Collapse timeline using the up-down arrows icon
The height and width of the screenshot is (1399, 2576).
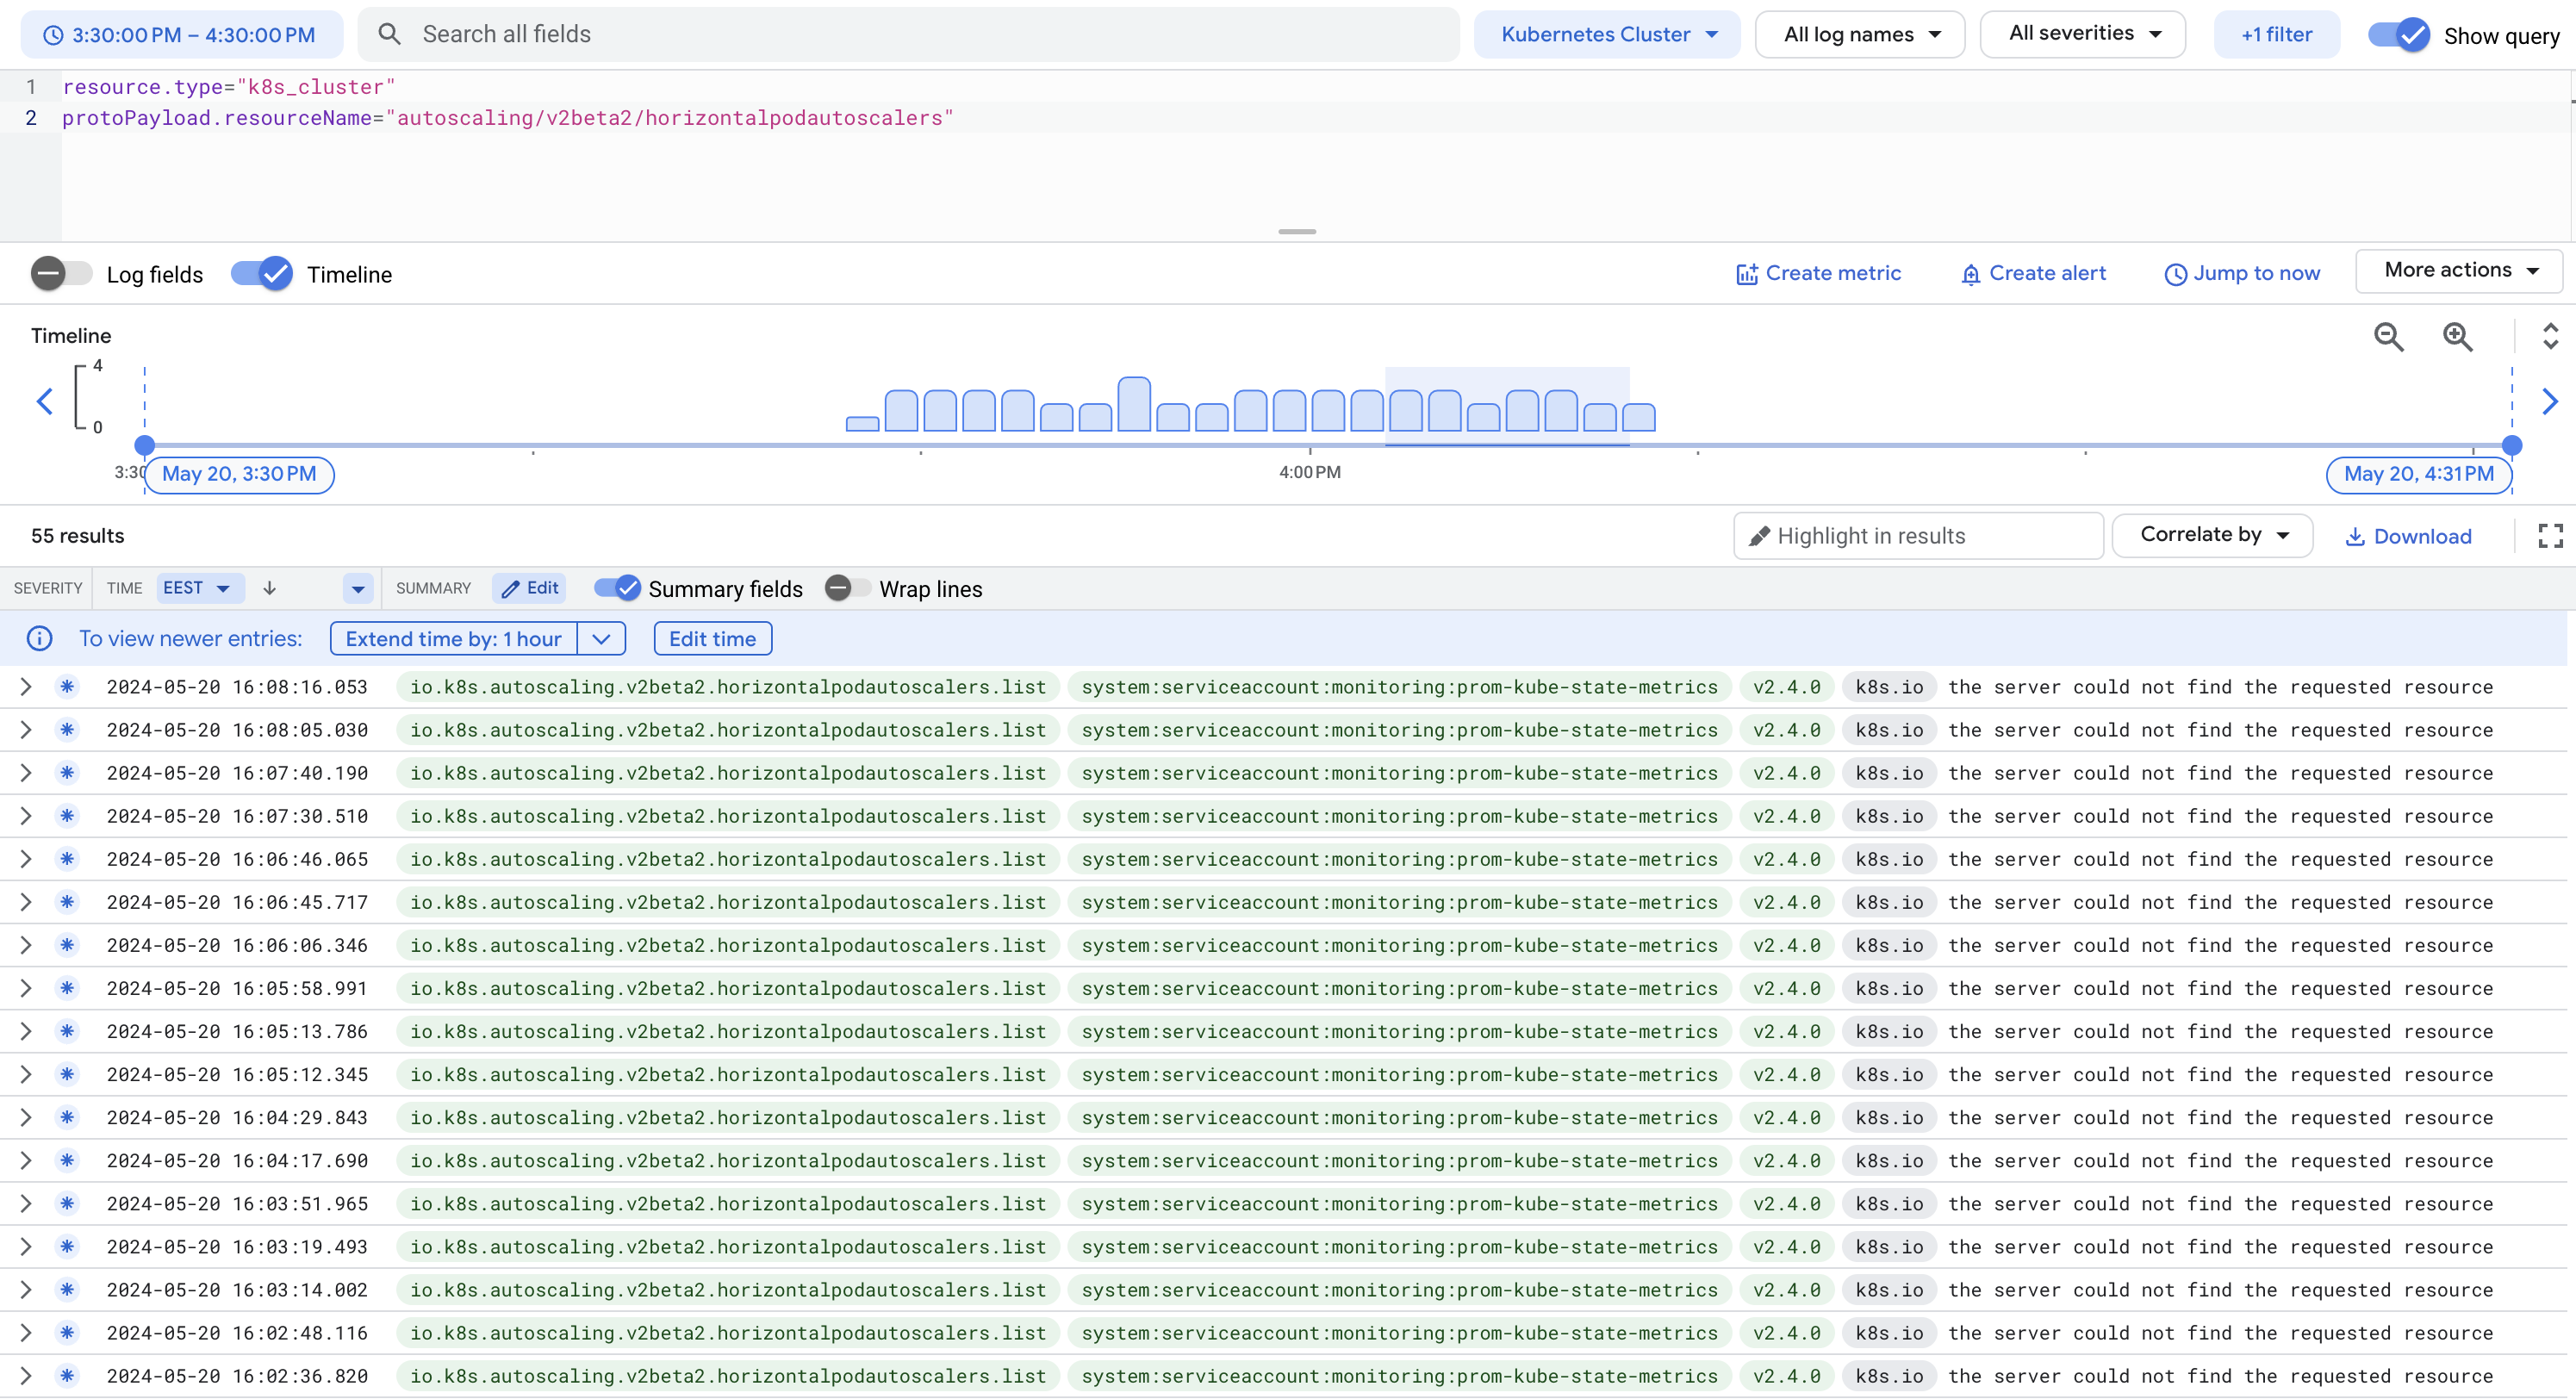[2549, 336]
